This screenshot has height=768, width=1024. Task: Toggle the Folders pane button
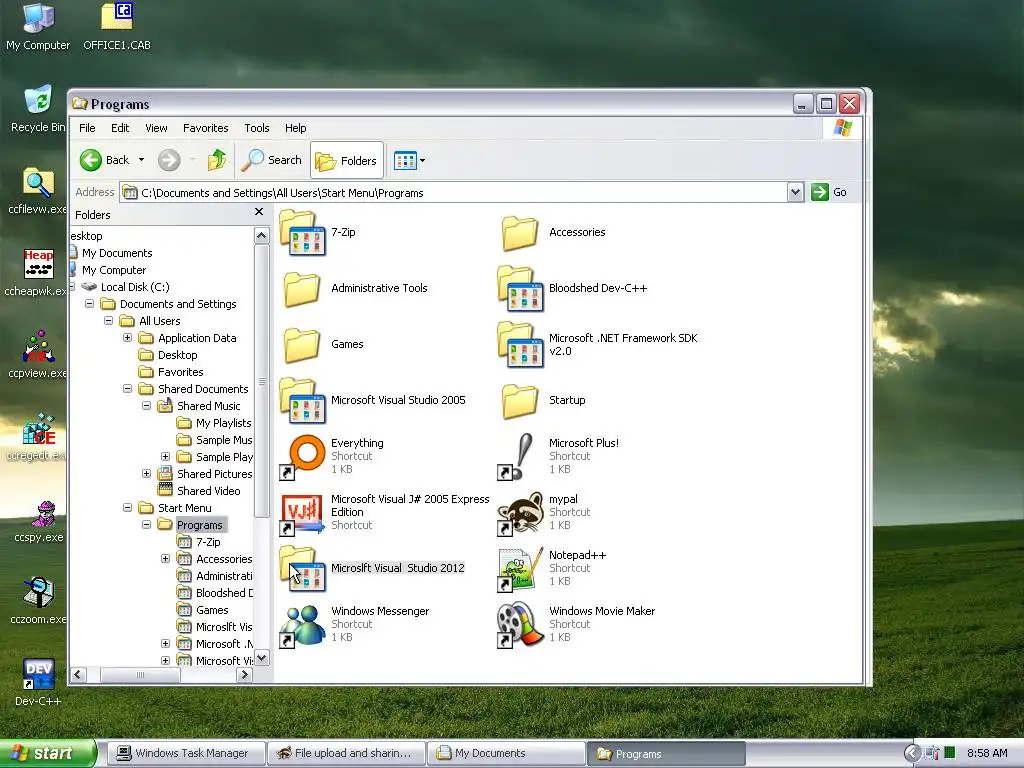click(347, 160)
